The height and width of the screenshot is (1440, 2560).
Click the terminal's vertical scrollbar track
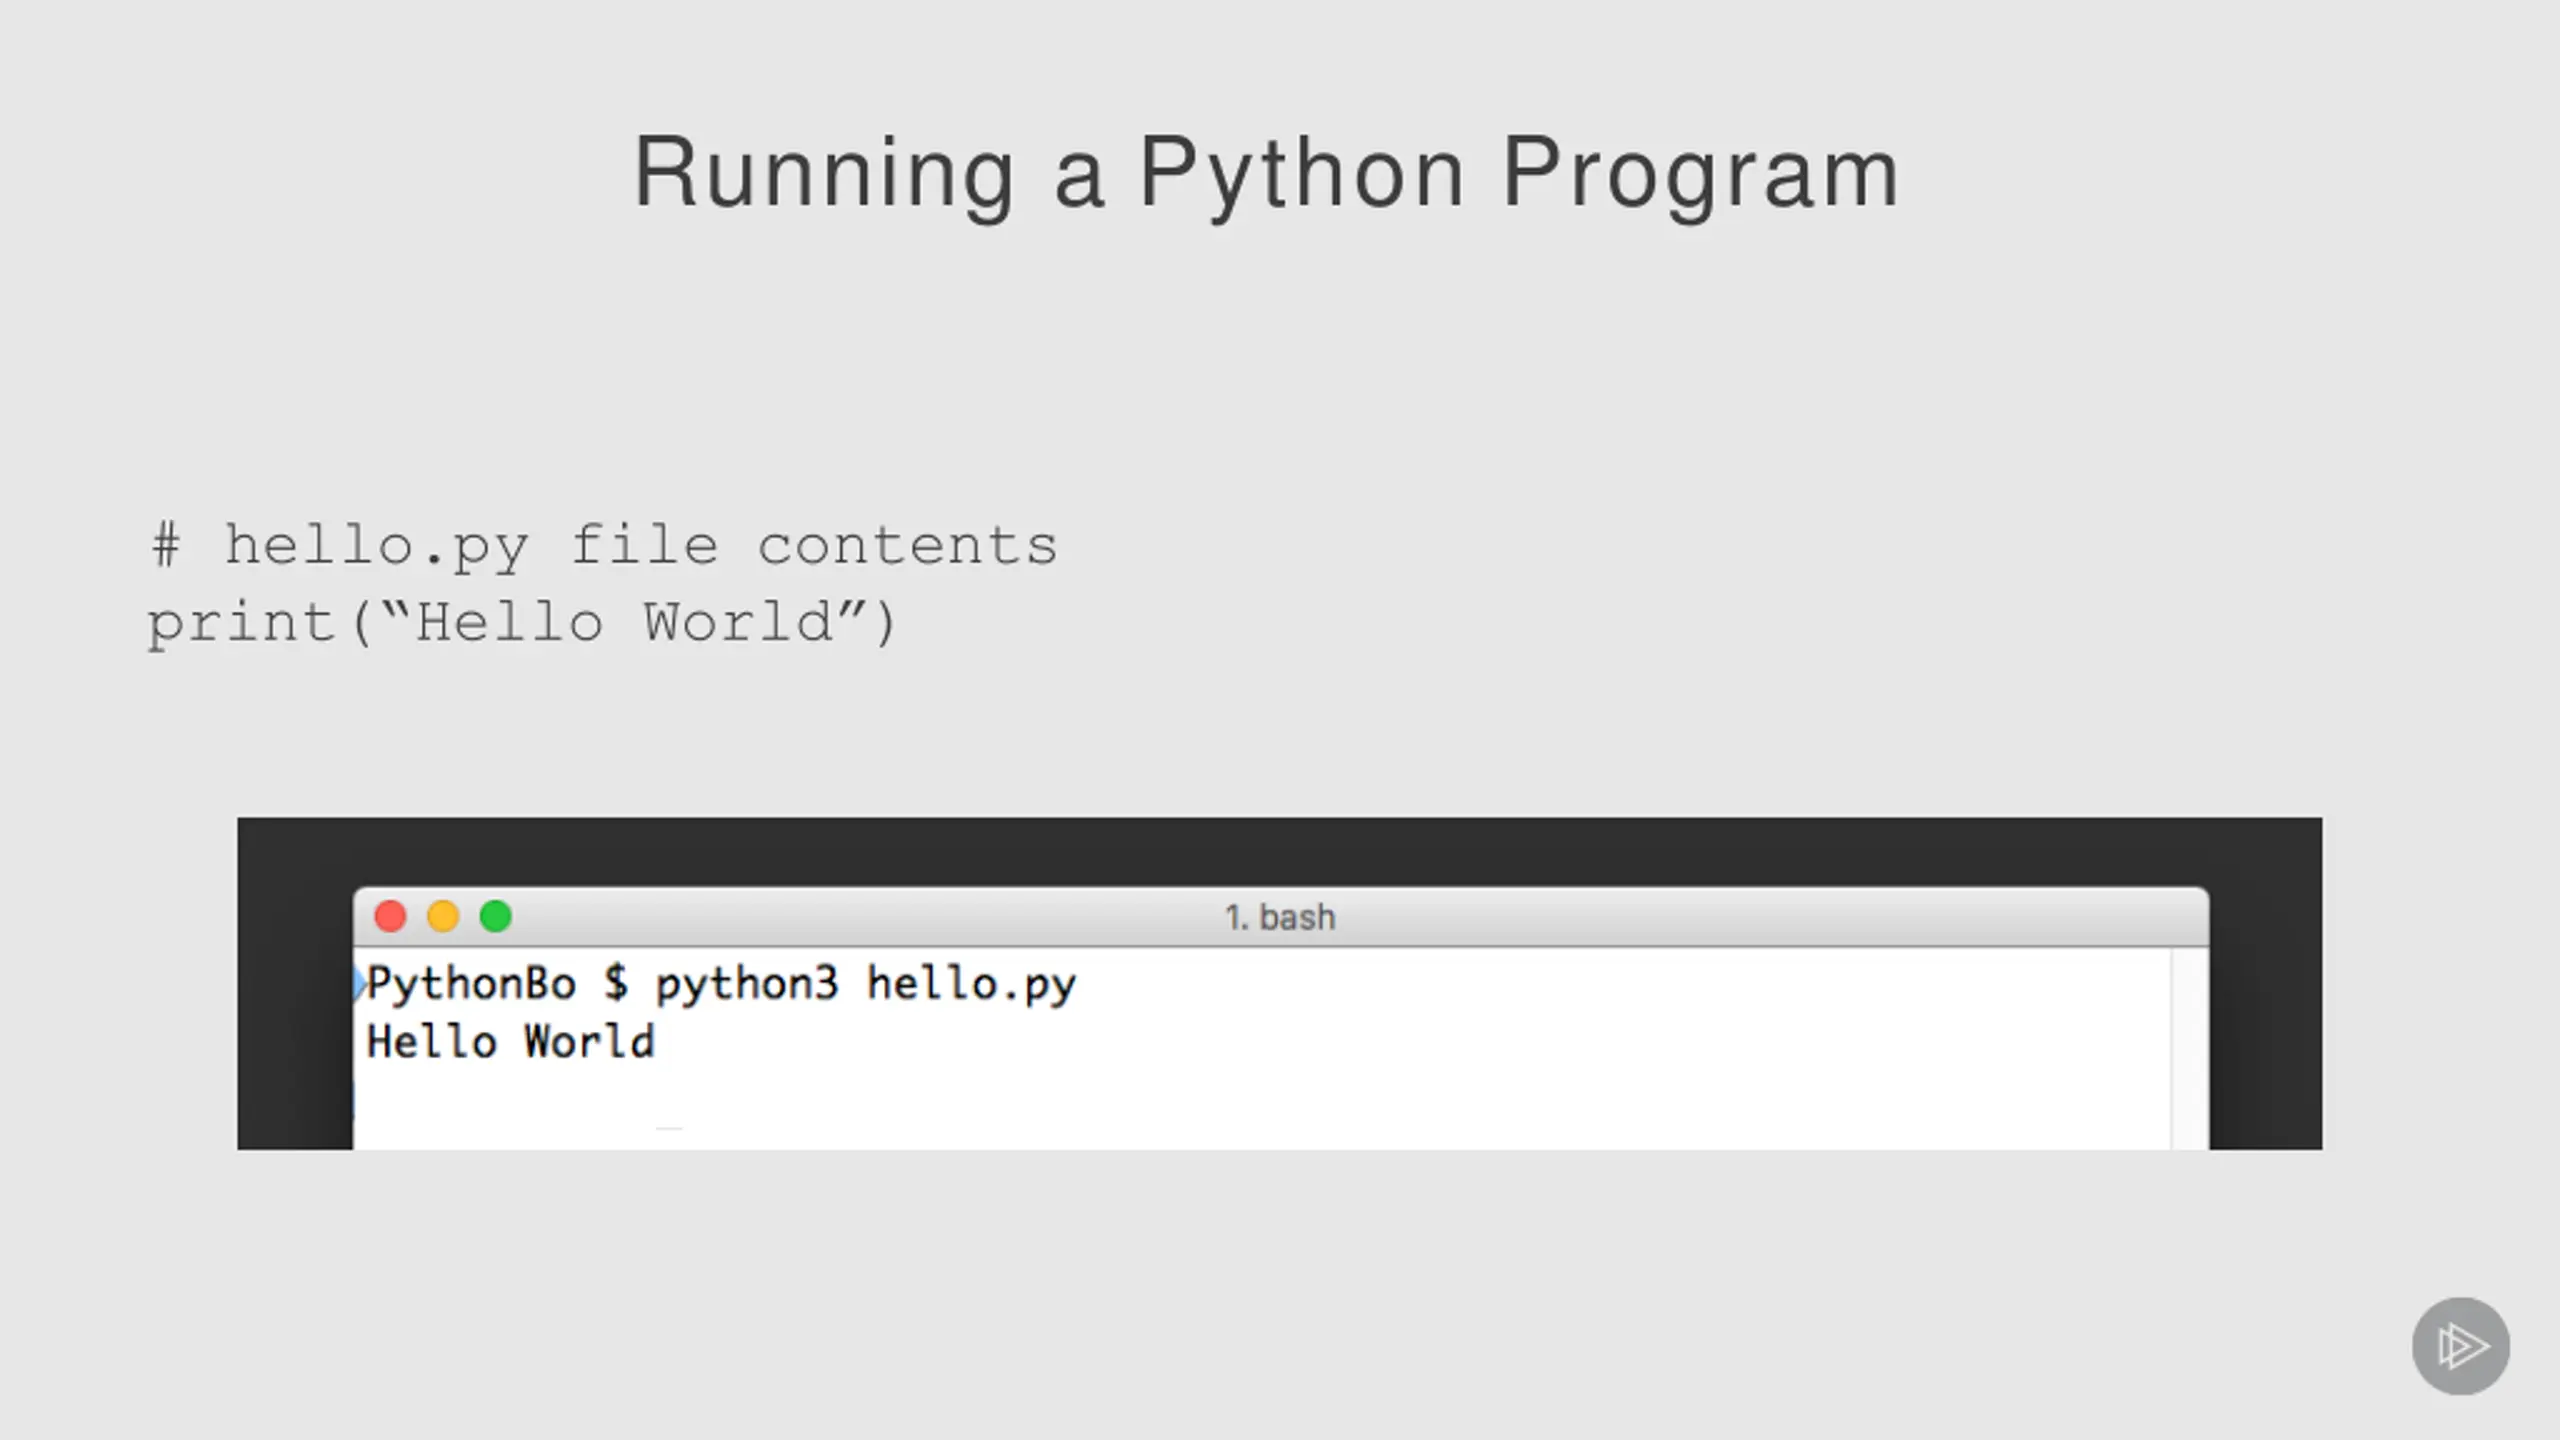click(2190, 1048)
